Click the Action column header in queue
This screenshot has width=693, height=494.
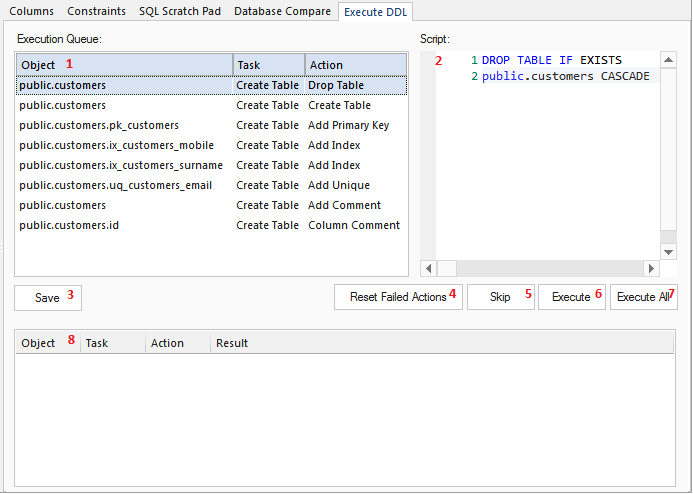click(326, 65)
